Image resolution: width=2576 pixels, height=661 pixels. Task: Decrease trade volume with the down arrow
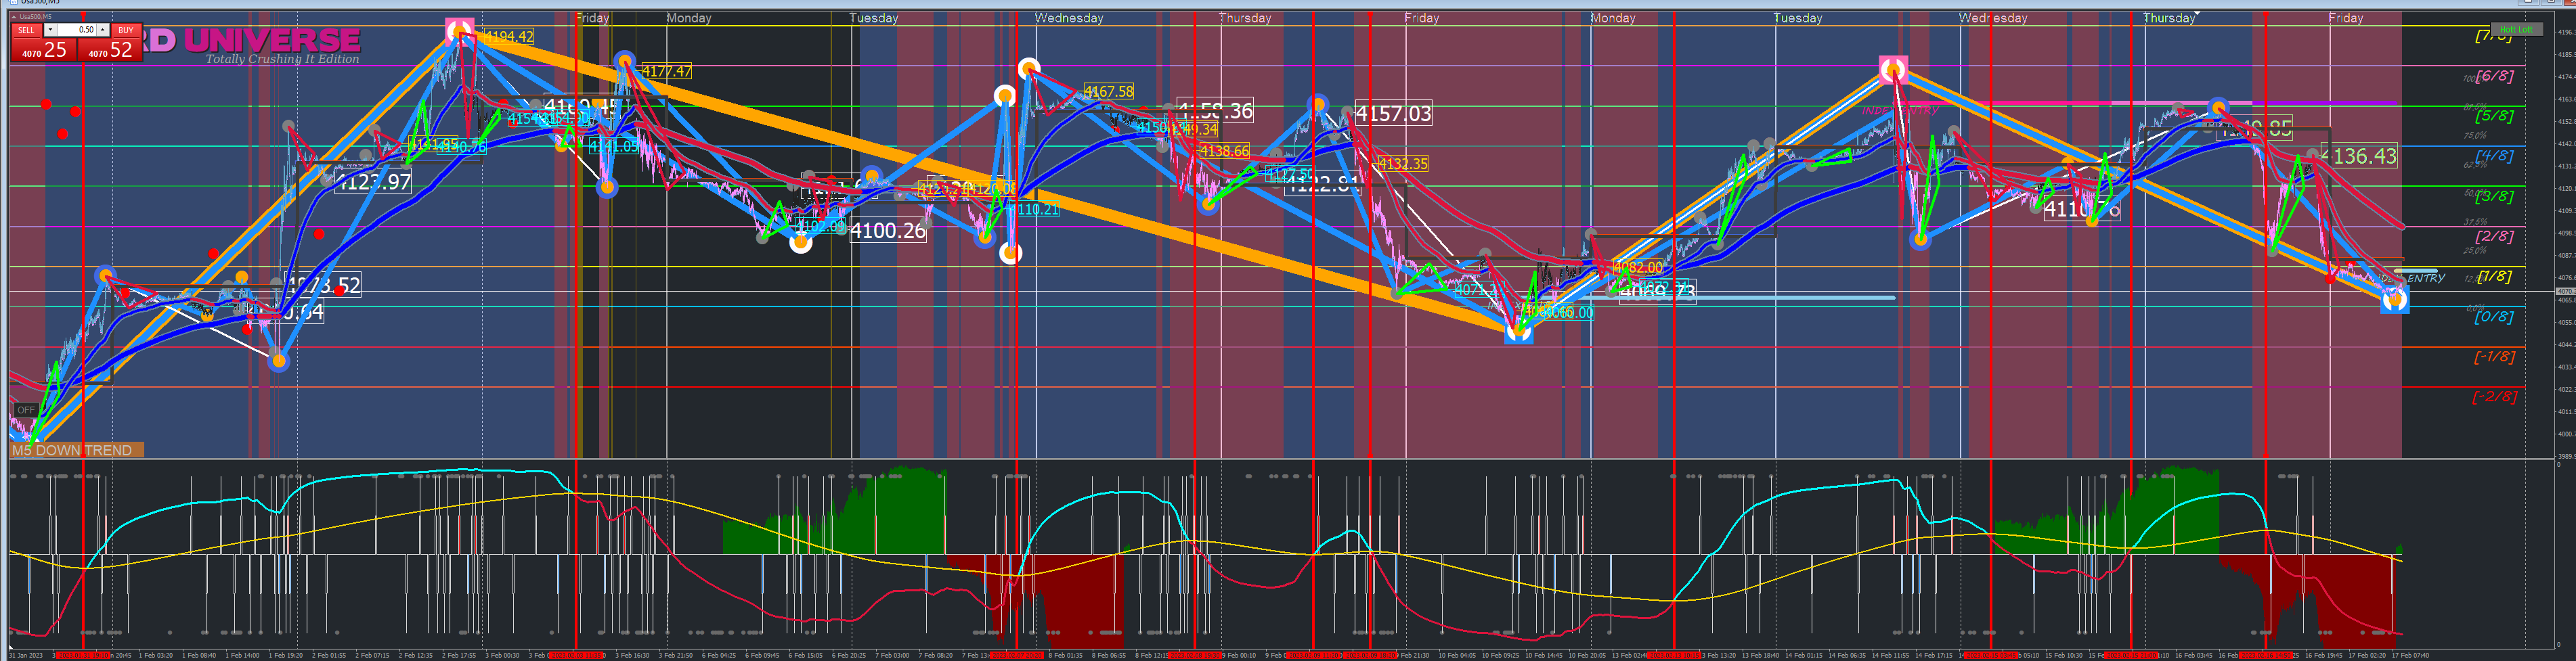50,30
